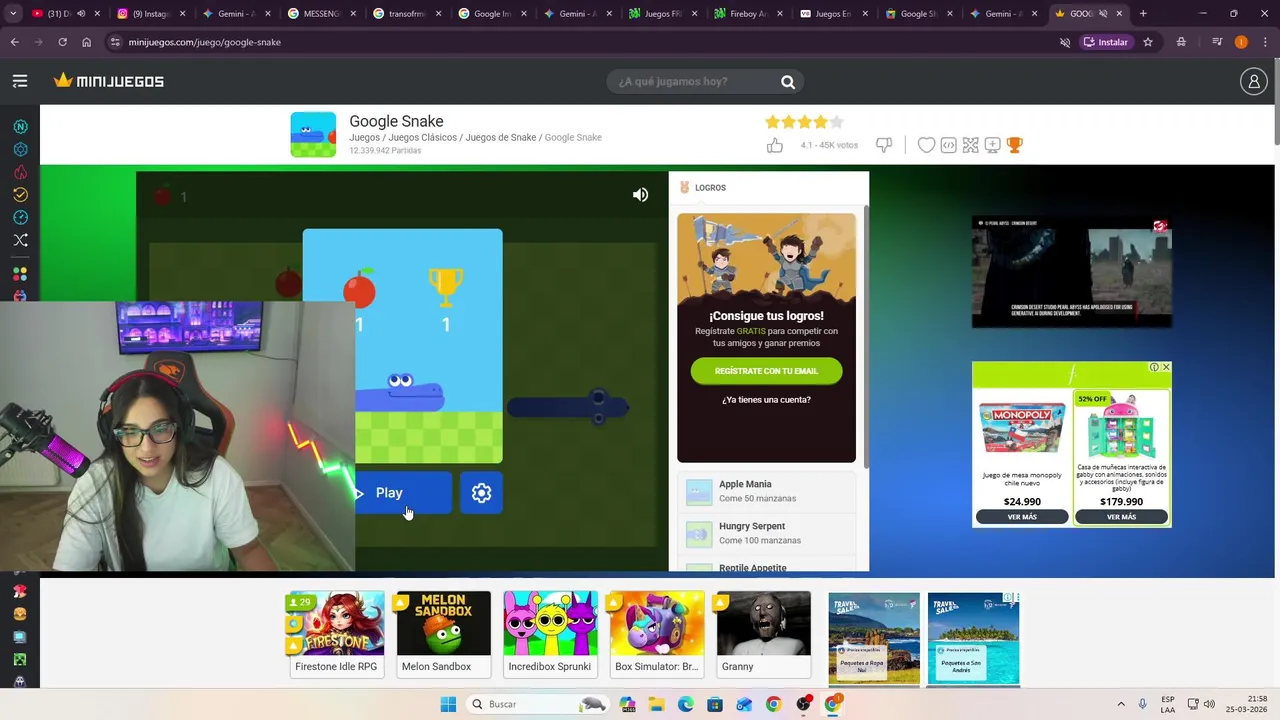
Task: Open the Juegos de Snake breadcrumb link
Action: [x=501, y=138]
